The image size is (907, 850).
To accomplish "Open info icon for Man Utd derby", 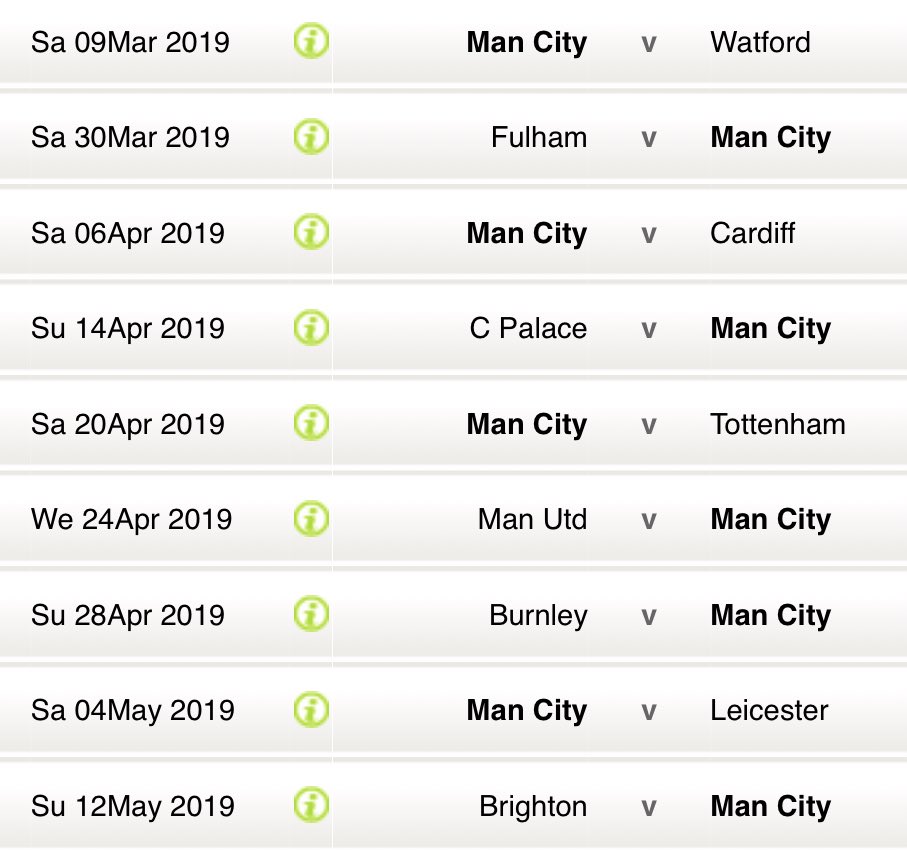I will point(311,518).
